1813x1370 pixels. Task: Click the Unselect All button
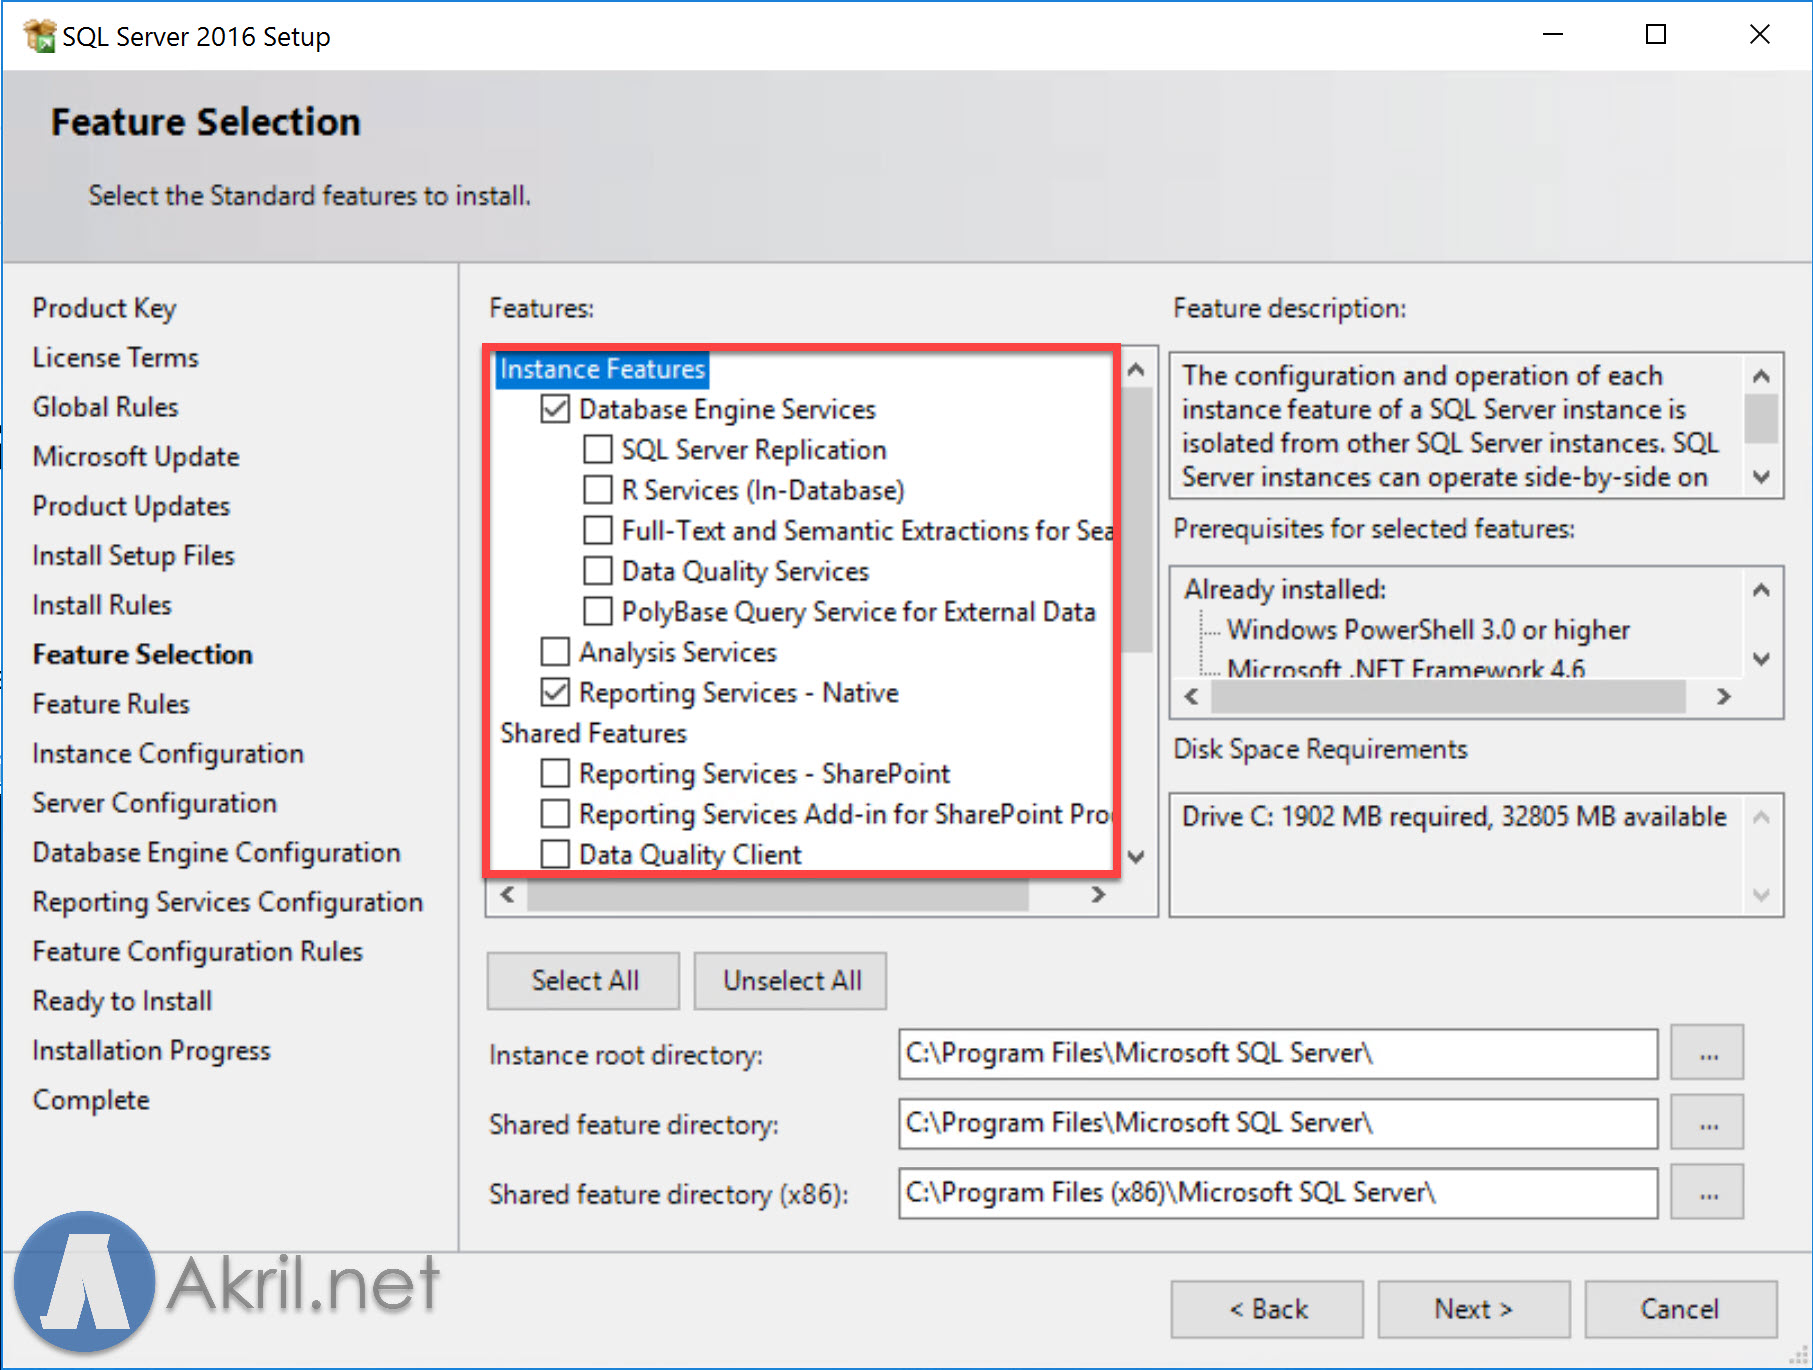[789, 980]
